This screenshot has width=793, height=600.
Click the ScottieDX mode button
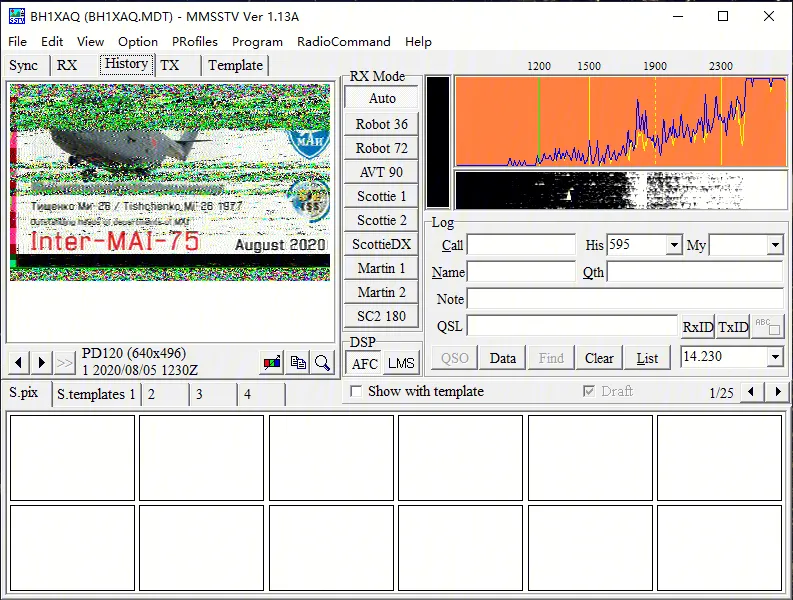[381, 244]
